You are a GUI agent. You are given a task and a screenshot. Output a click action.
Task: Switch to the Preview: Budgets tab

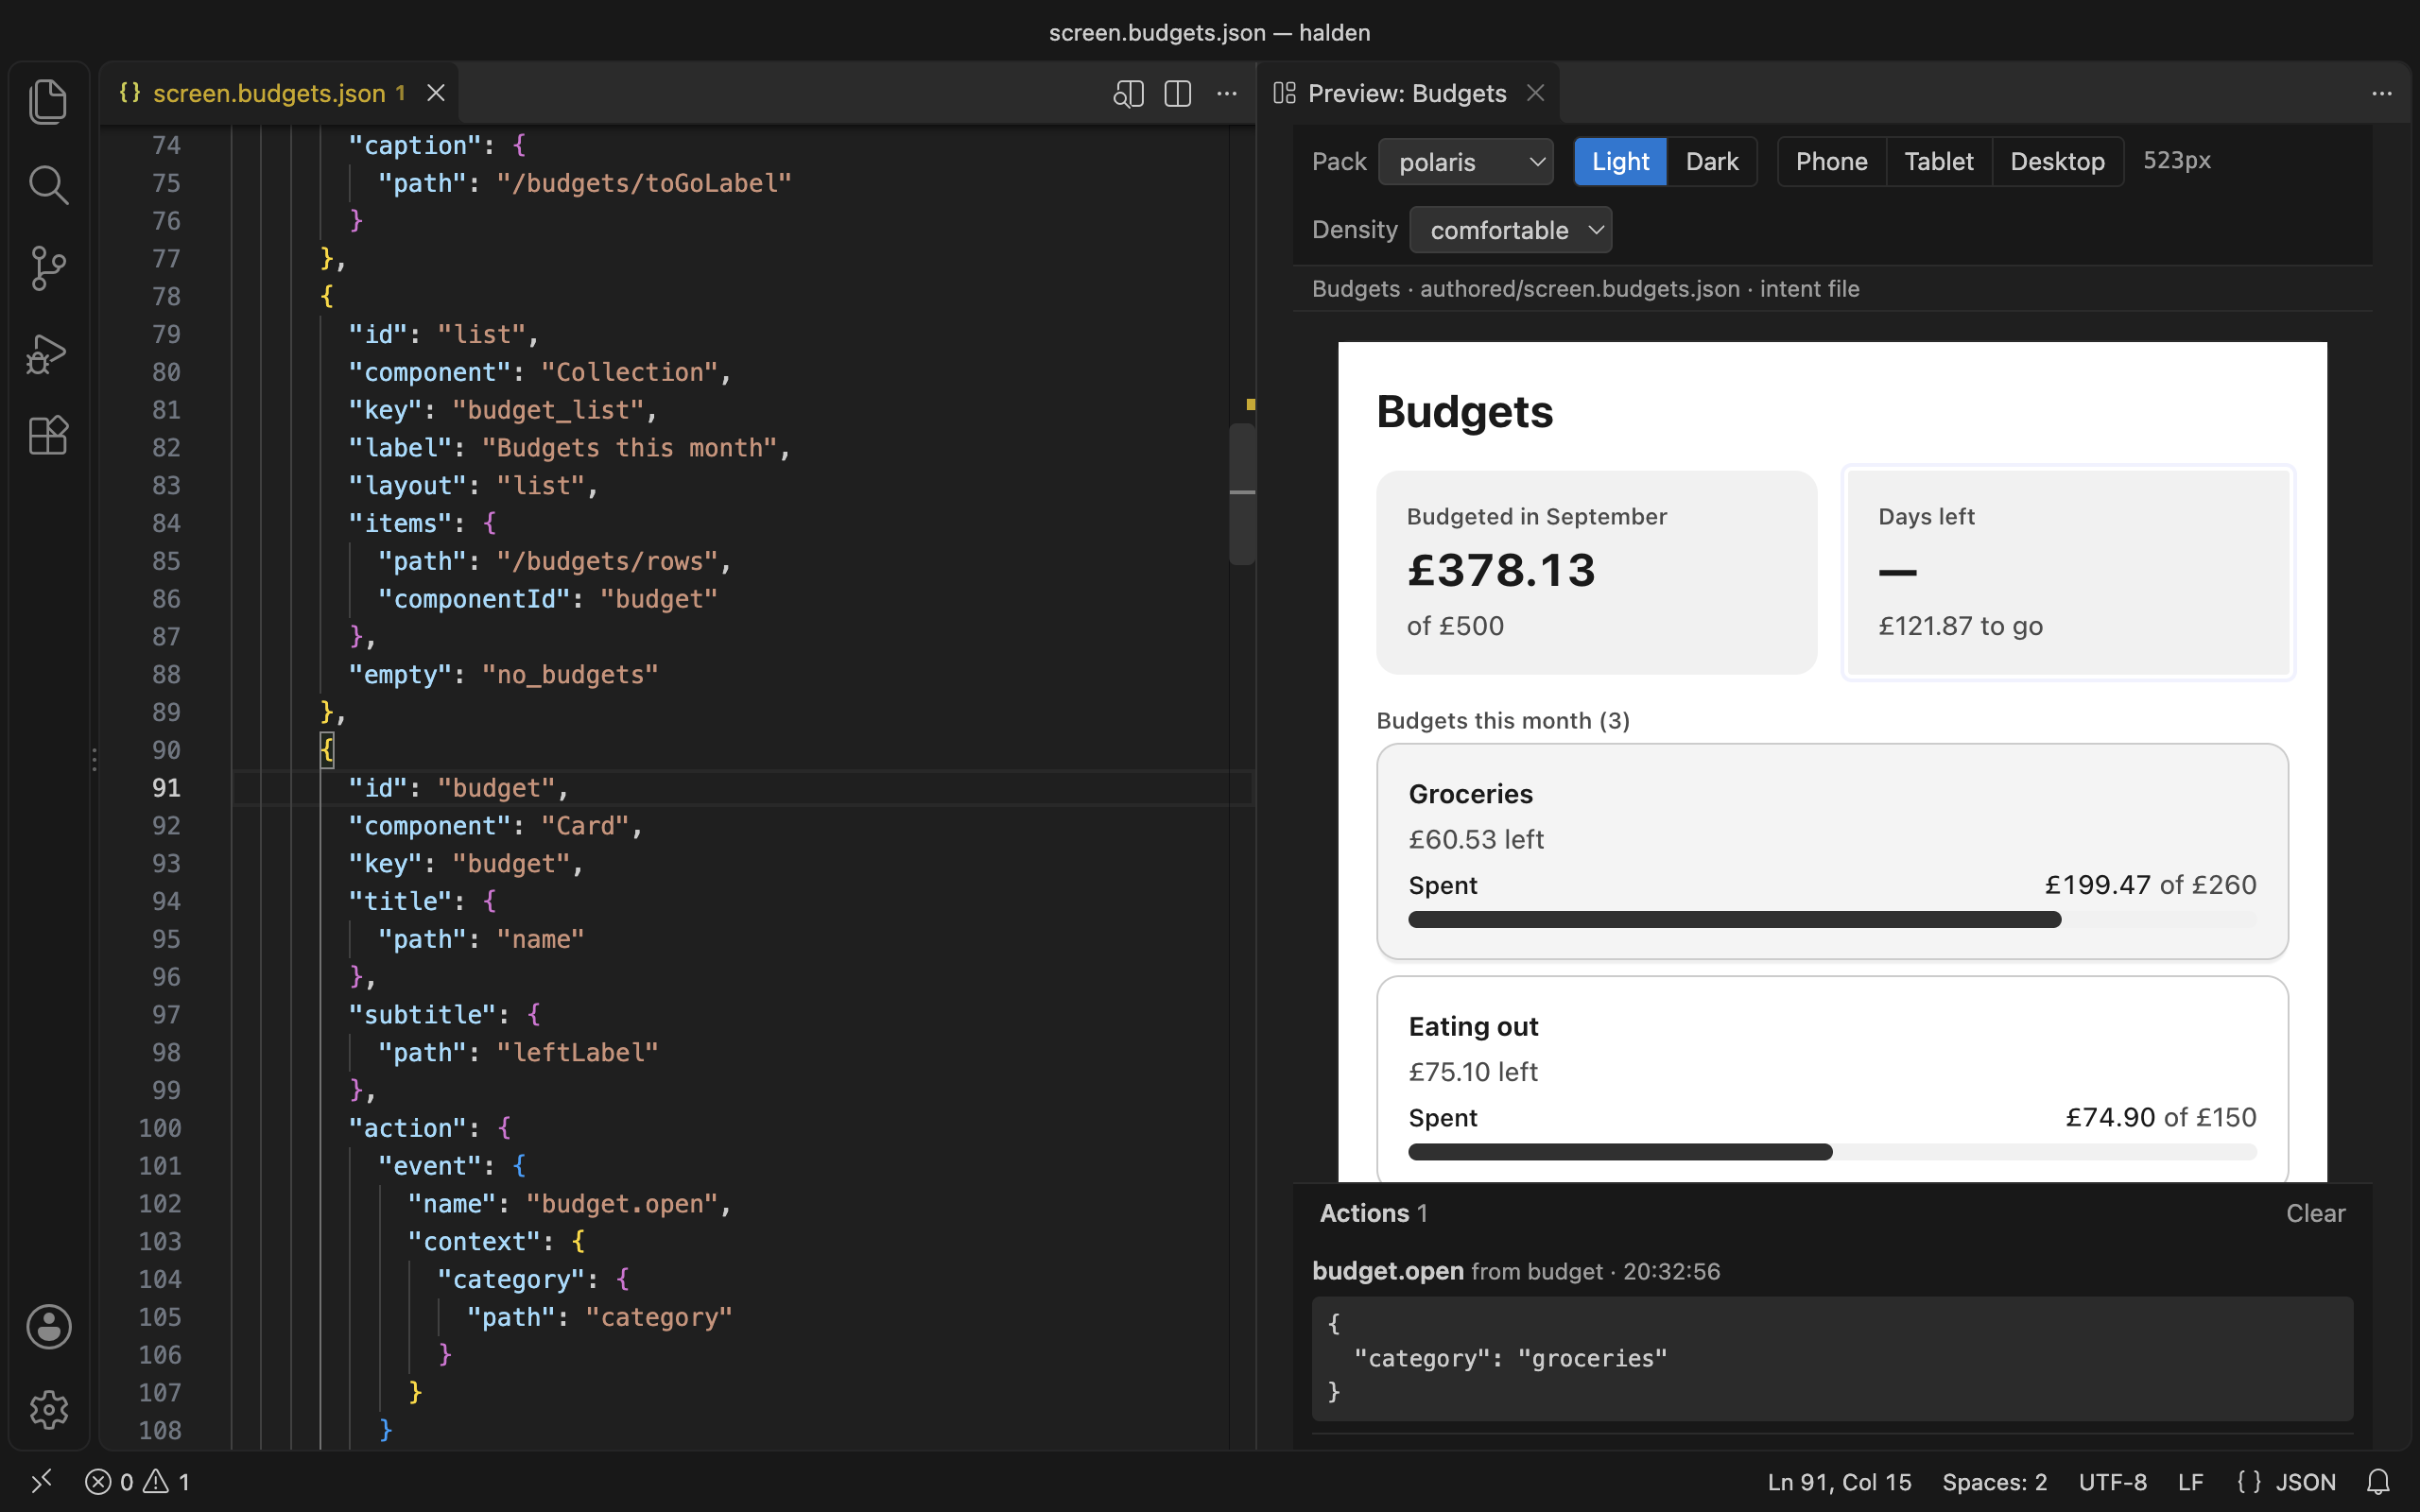click(1409, 93)
